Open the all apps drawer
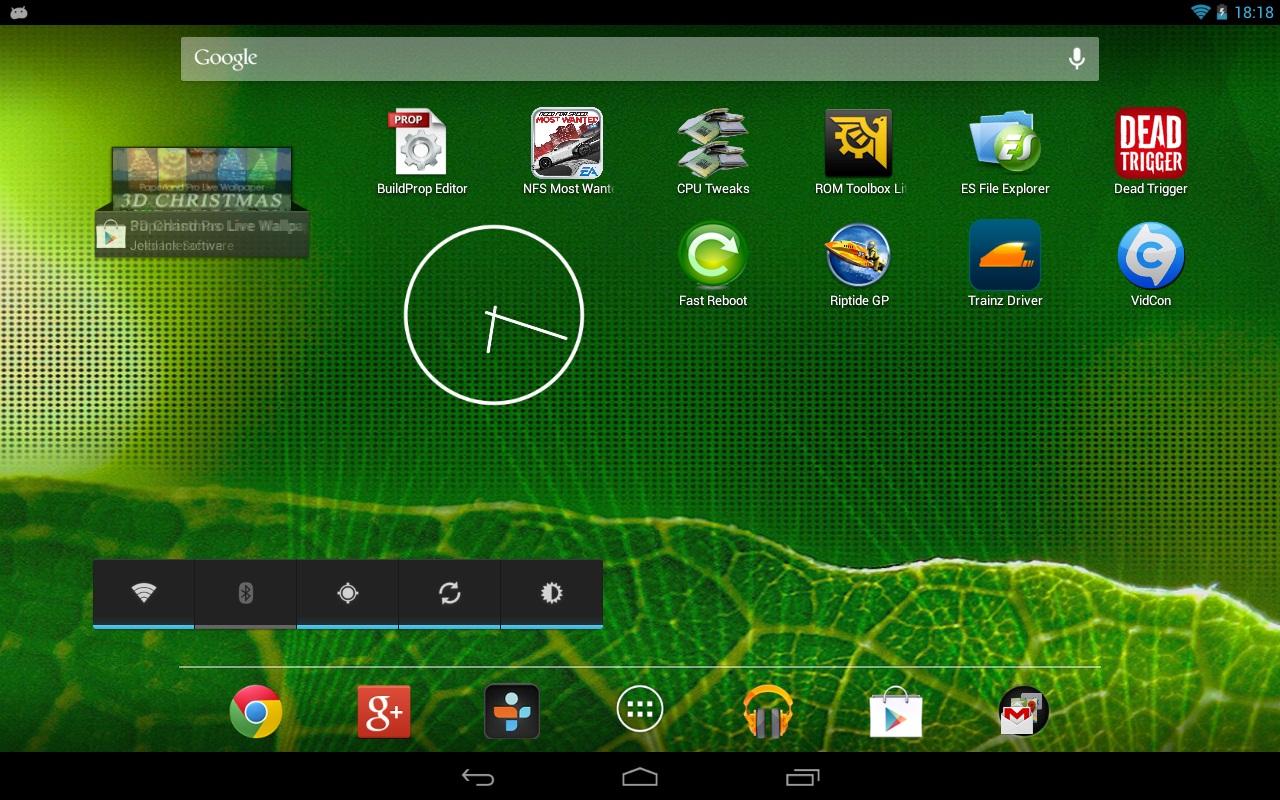 click(x=640, y=711)
